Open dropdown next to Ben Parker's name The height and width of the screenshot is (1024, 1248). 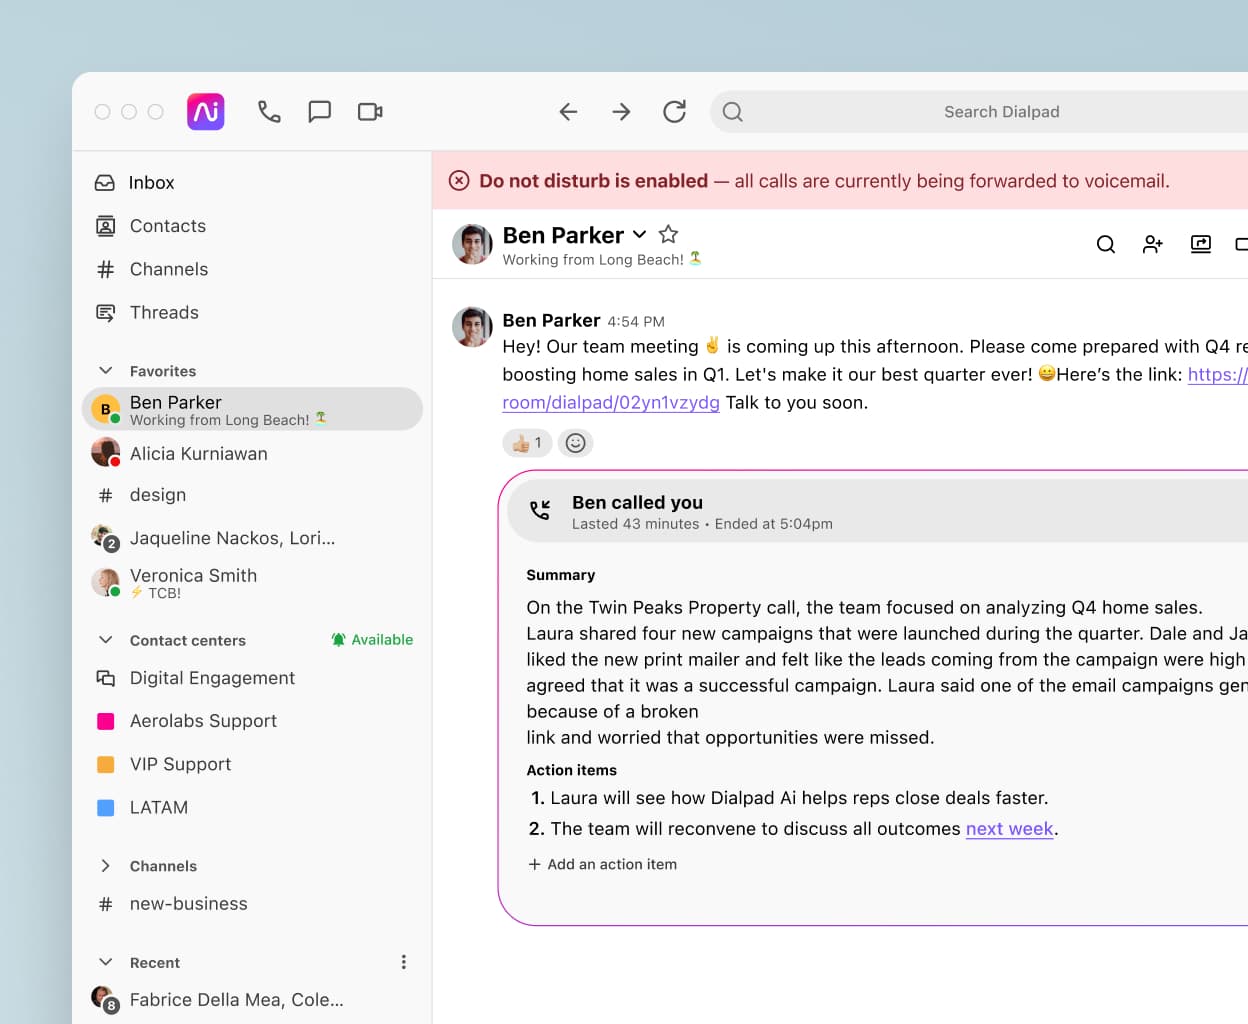640,235
